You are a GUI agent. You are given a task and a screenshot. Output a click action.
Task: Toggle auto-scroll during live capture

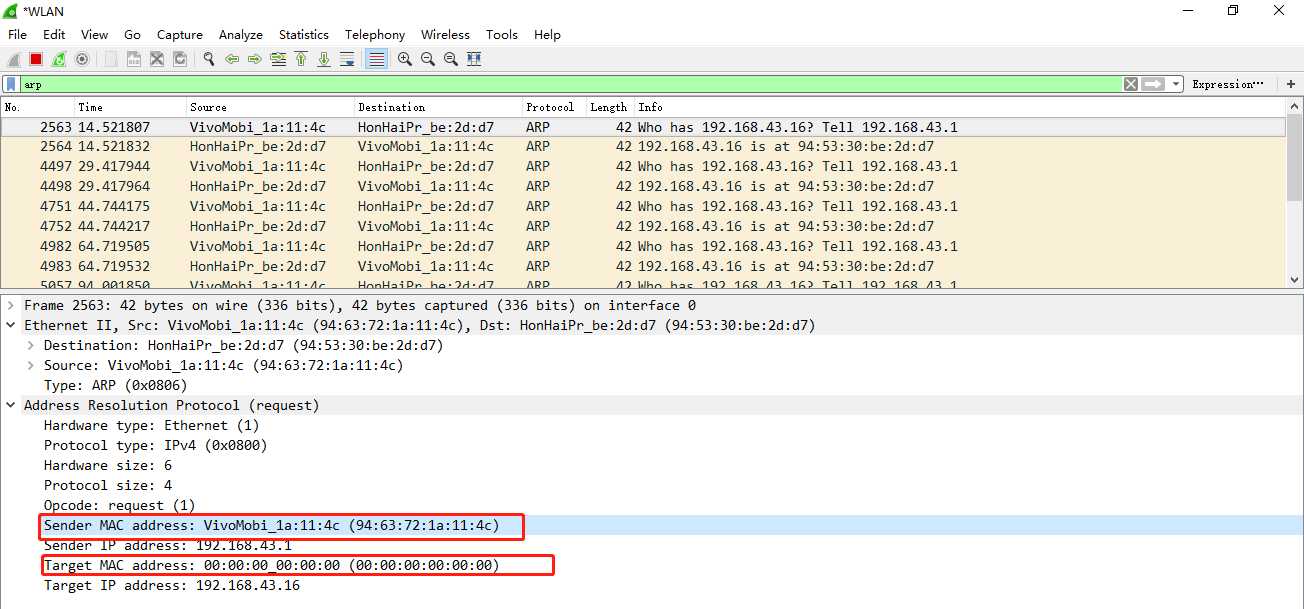point(347,59)
